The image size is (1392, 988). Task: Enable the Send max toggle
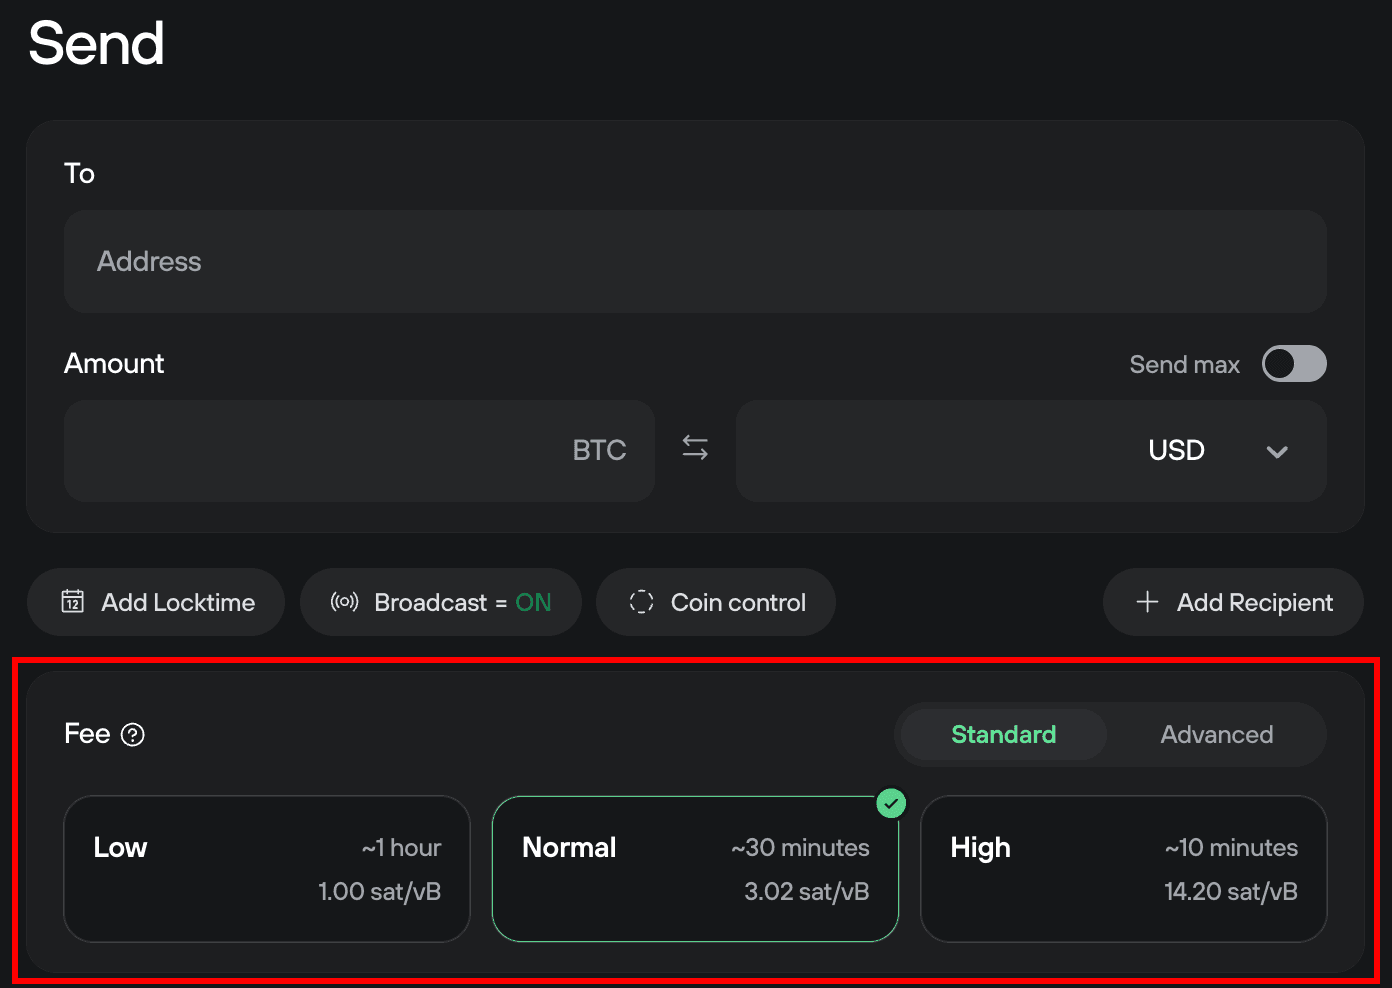(x=1294, y=364)
